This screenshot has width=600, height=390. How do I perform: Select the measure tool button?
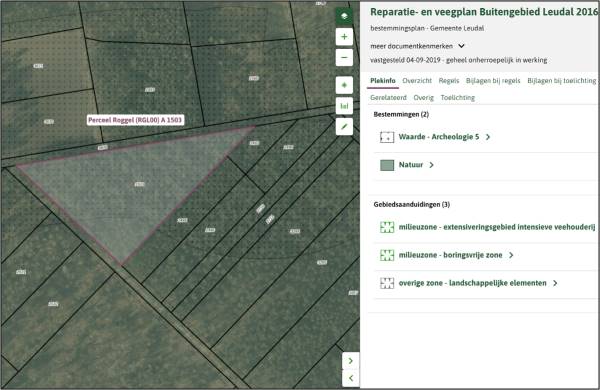[344, 106]
